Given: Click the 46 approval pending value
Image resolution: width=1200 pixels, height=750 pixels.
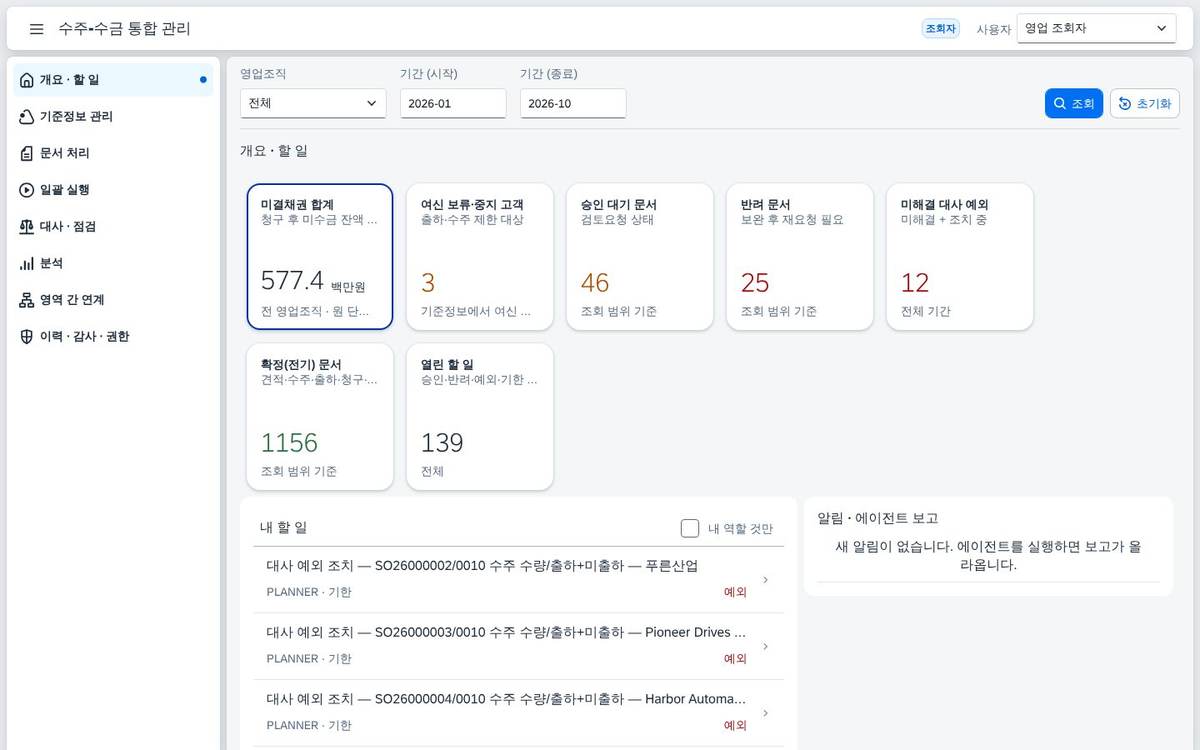Looking at the screenshot, I should [x=595, y=282].
